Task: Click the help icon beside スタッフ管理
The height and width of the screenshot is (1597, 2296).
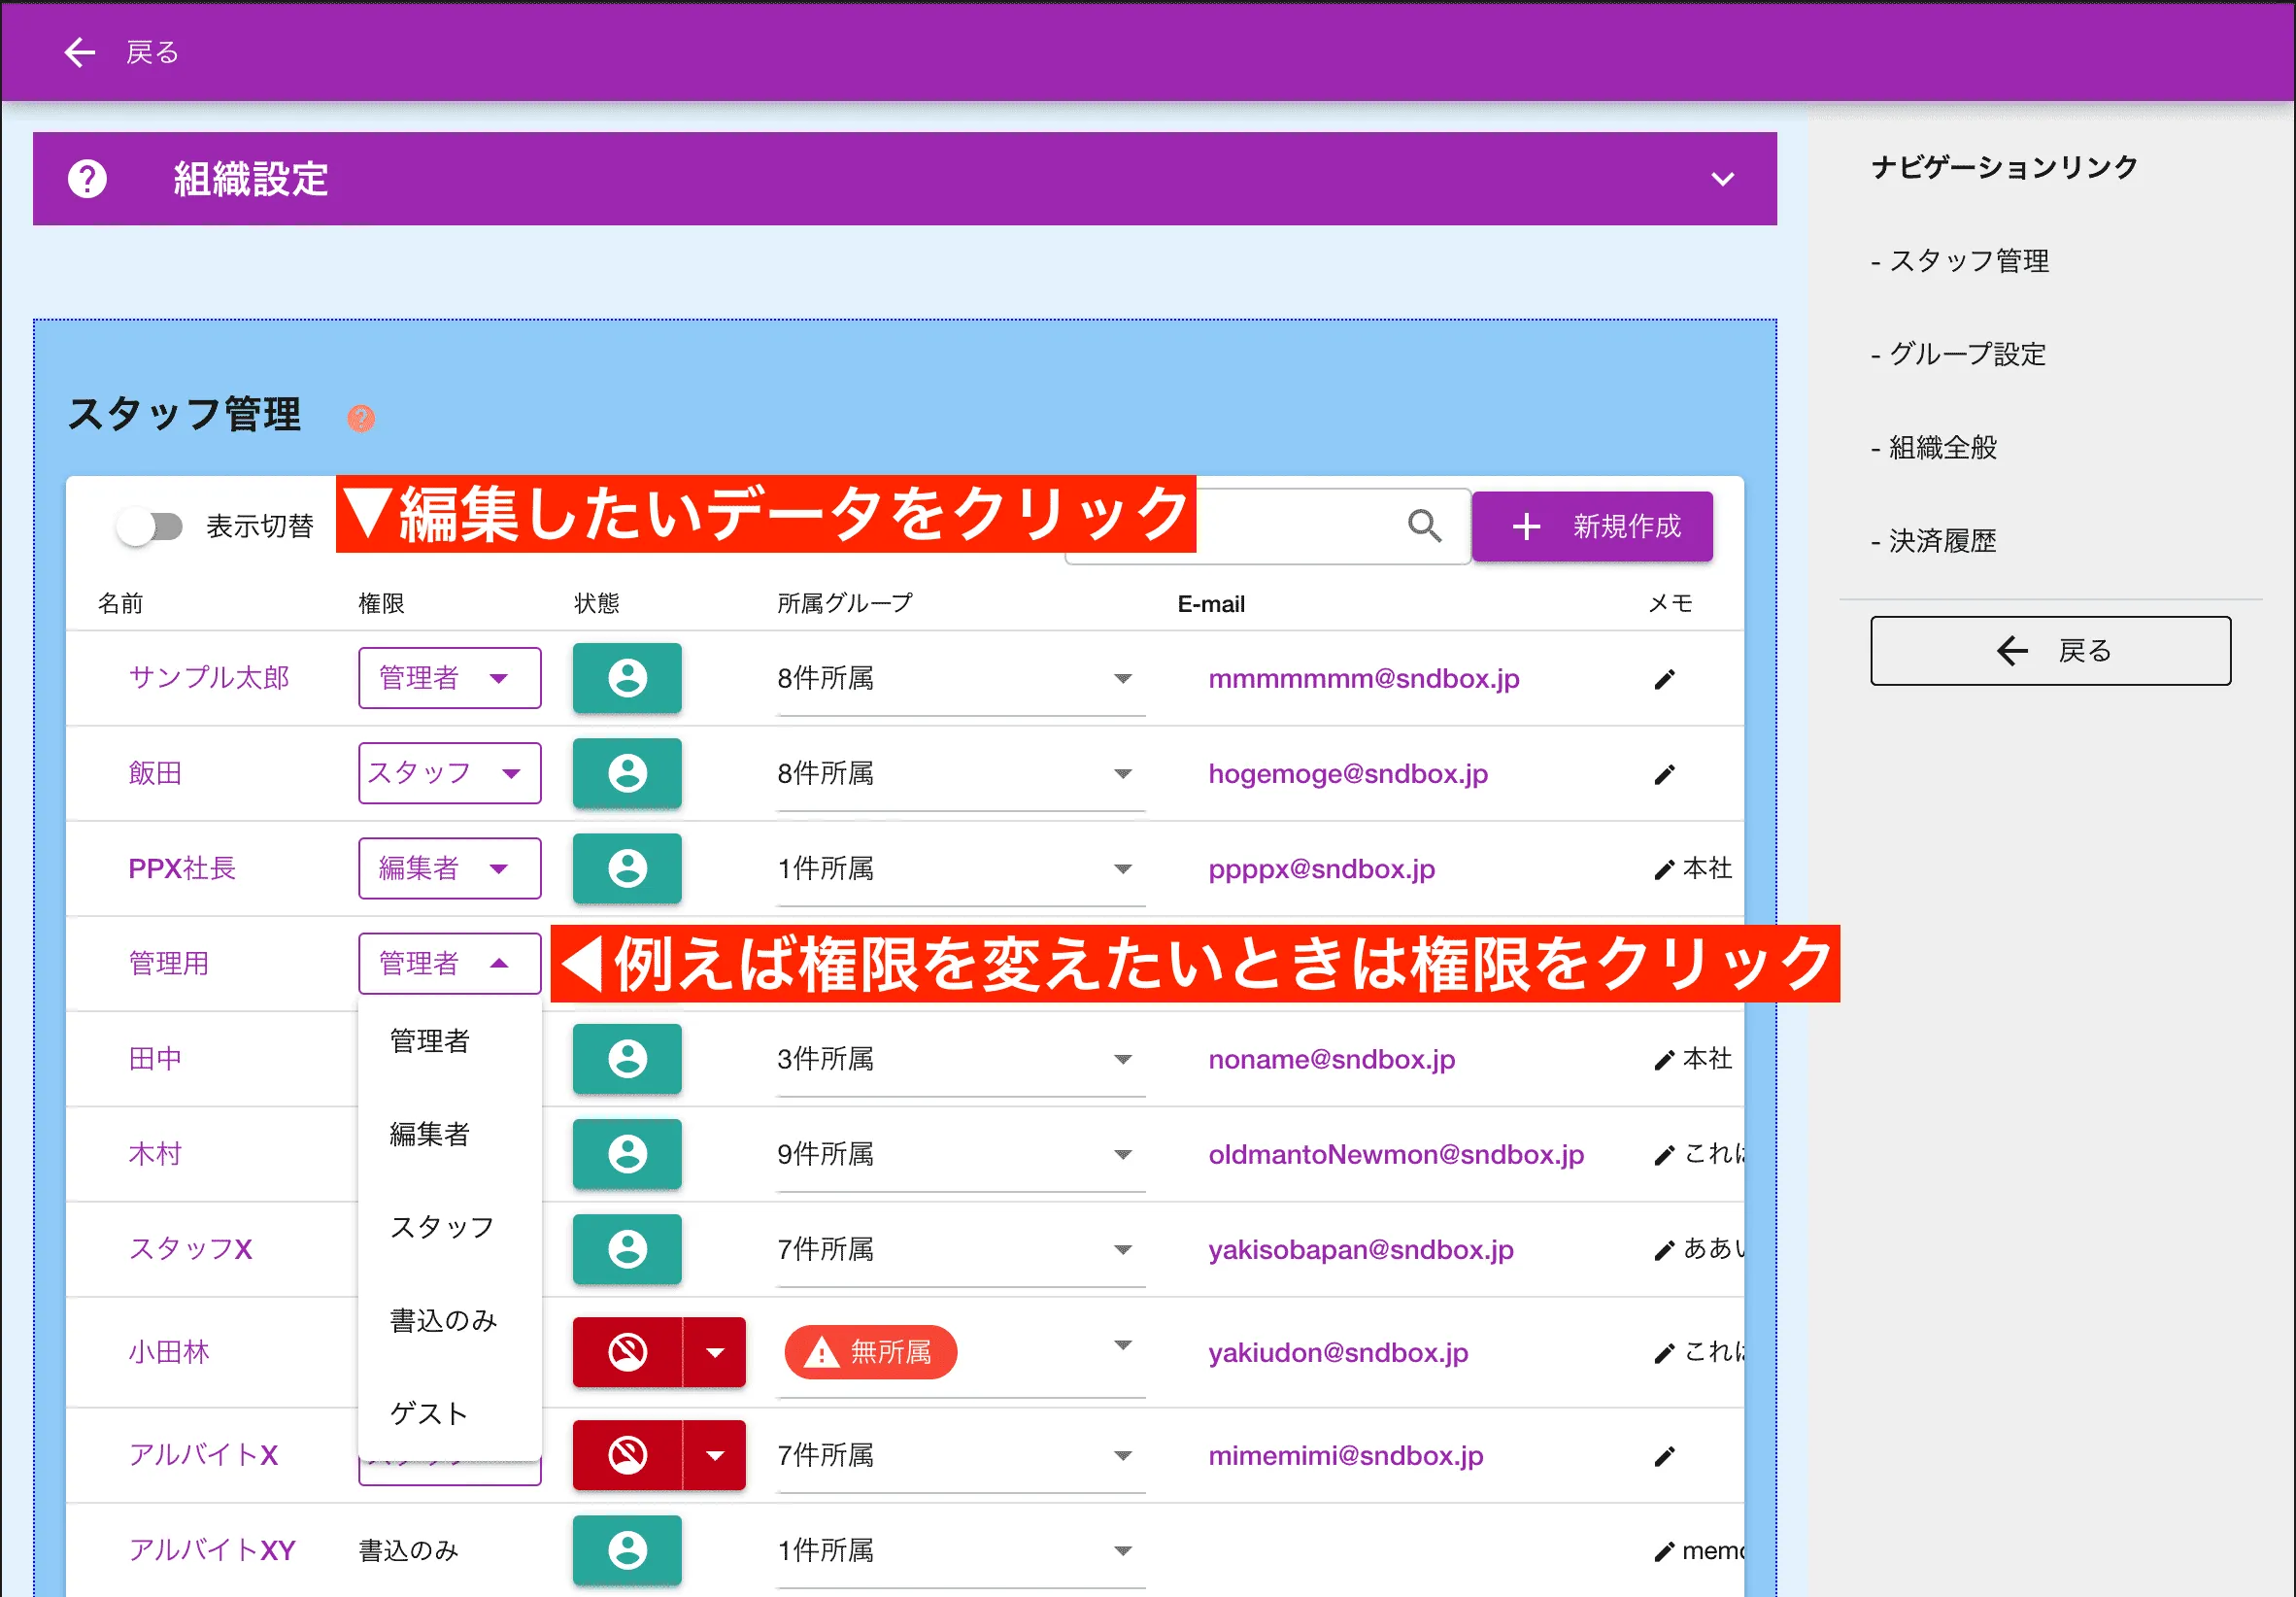Action: pos(361,418)
